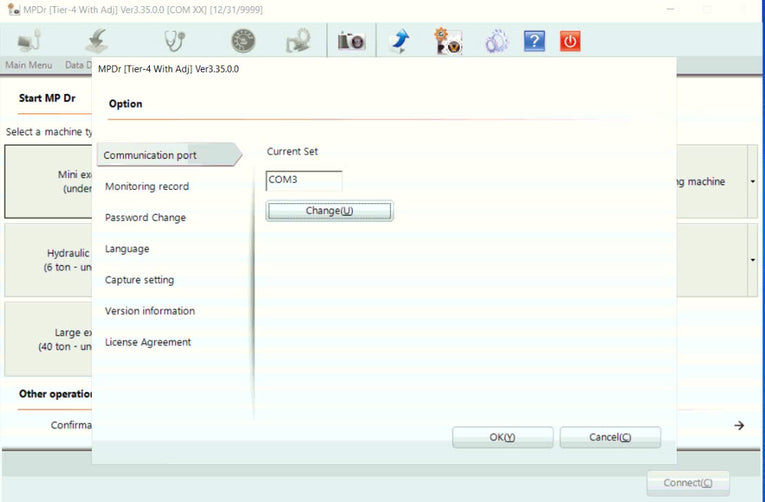Open the blue question mark help icon
Image resolution: width=765 pixels, height=502 pixels.
tap(534, 41)
